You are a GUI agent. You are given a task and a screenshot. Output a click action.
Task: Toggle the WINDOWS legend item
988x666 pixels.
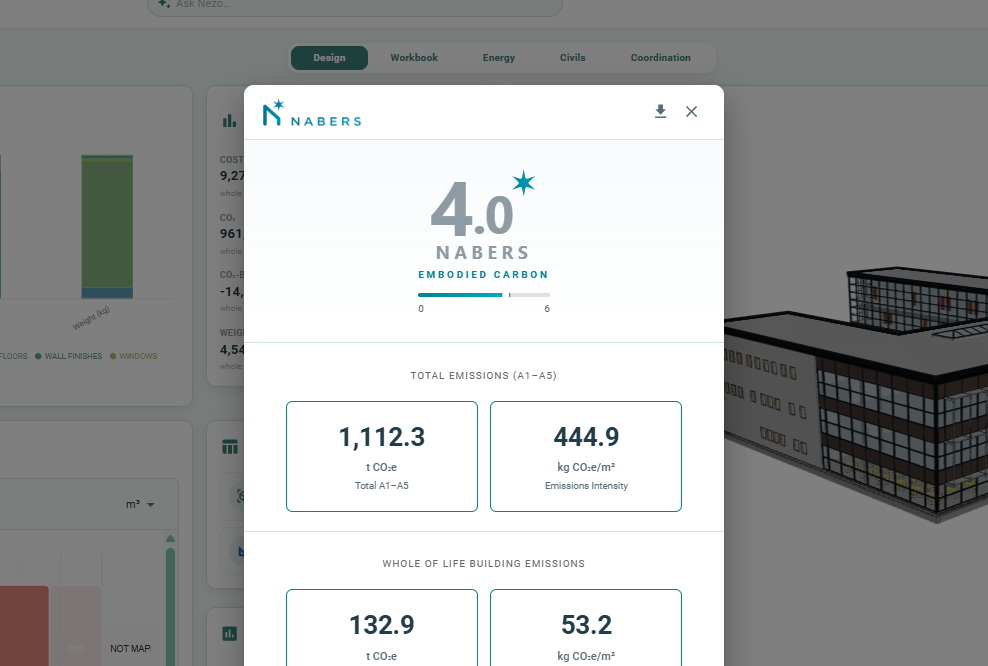coord(134,356)
